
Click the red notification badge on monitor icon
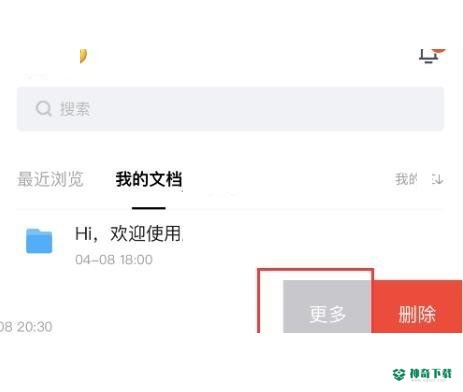pos(440,51)
